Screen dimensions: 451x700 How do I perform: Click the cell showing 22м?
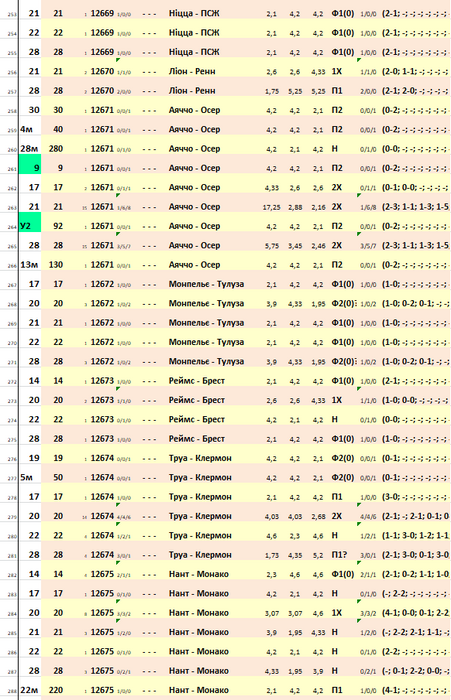(x=30, y=690)
